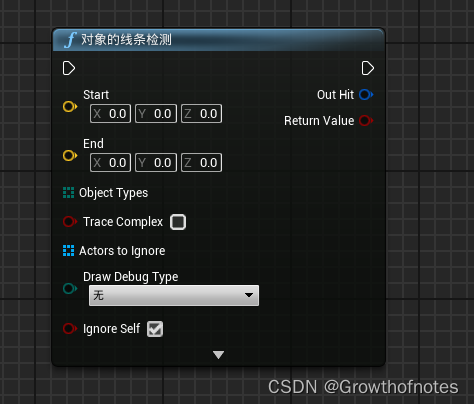Click the Object Types label
Viewport: 474px width, 404px height.
coord(113,193)
